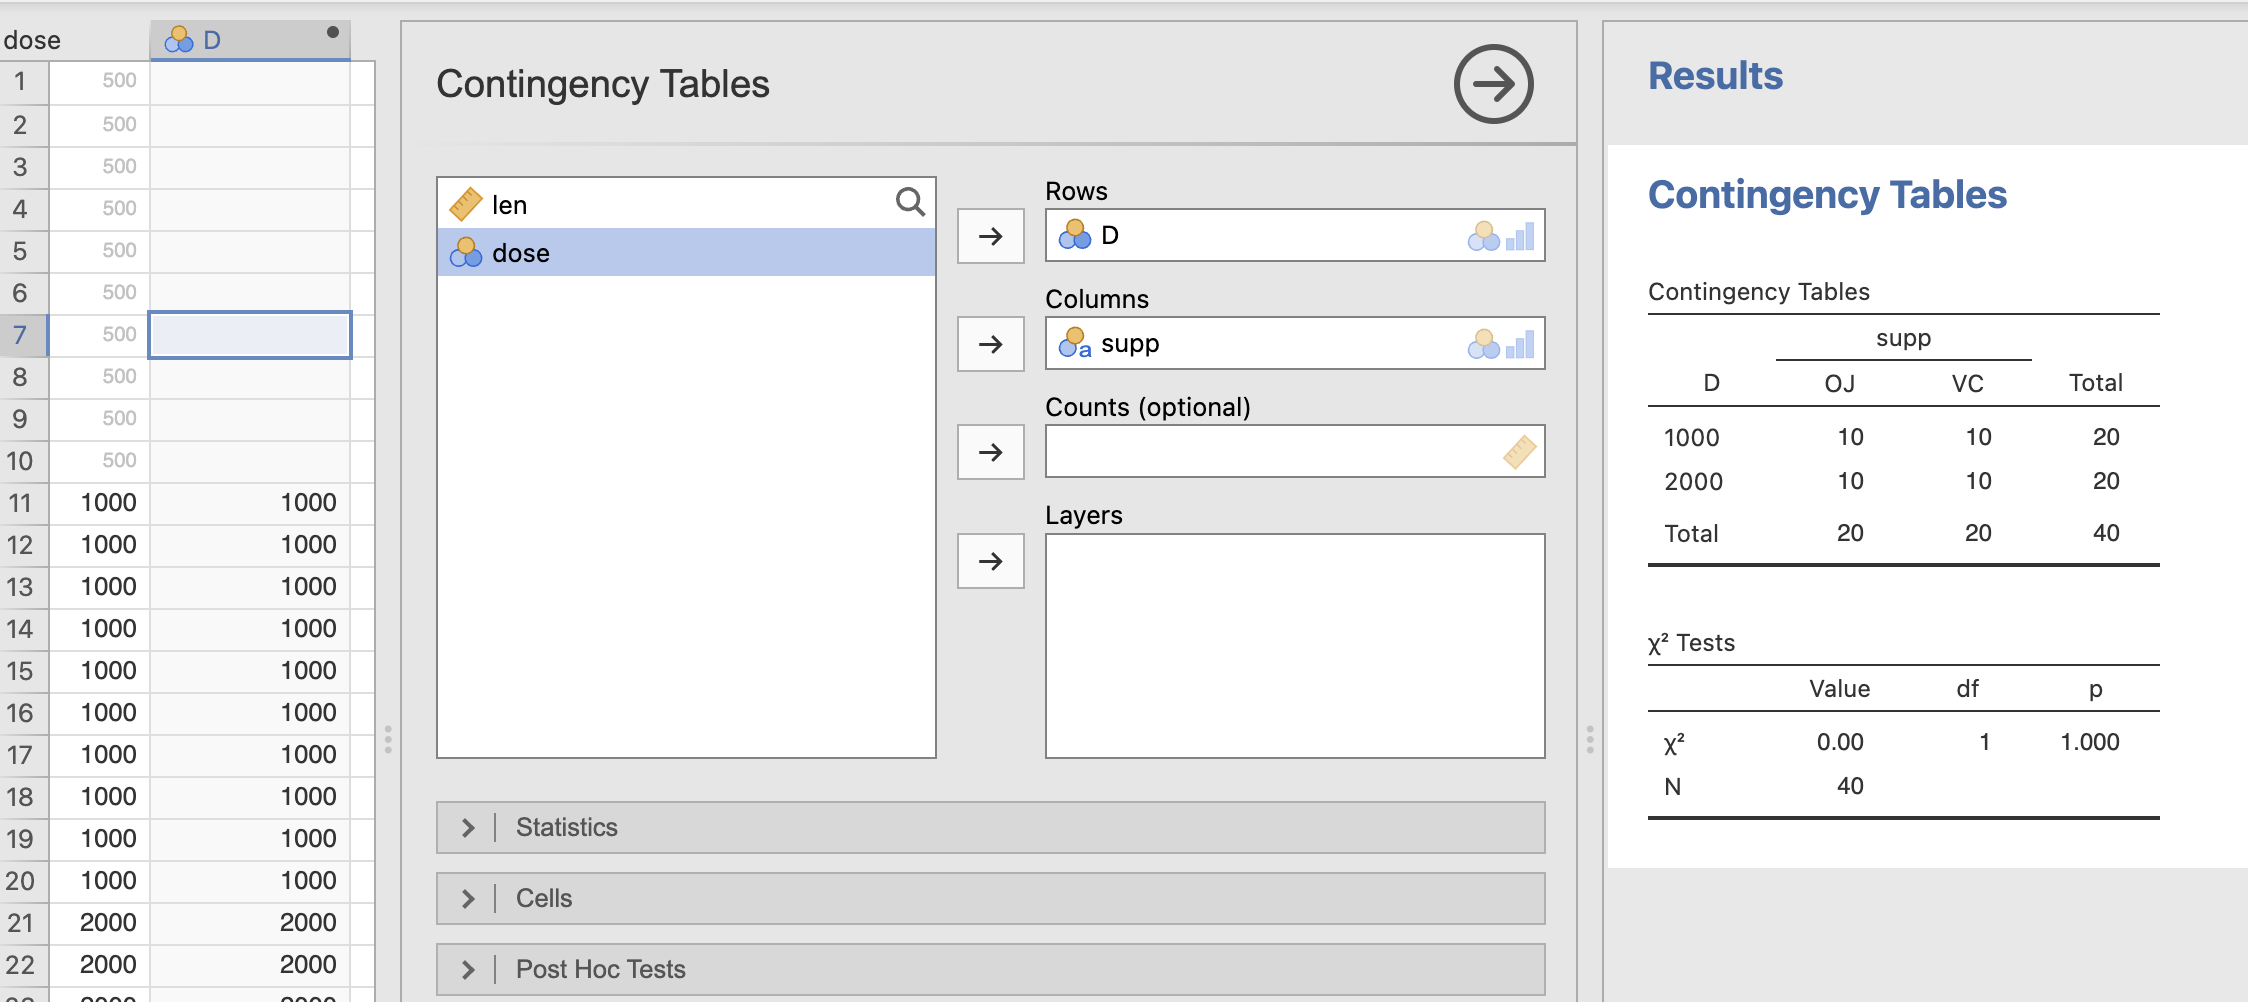The height and width of the screenshot is (1002, 2248).
Task: Click the search magnifier in variable list
Action: tap(909, 203)
